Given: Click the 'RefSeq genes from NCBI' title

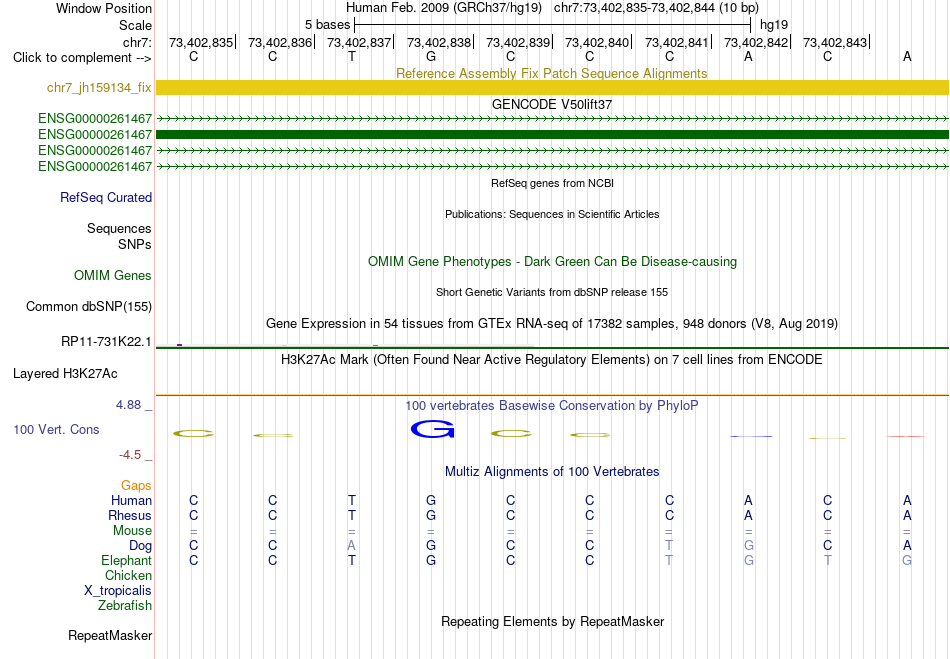Looking at the screenshot, I should click(x=552, y=183).
